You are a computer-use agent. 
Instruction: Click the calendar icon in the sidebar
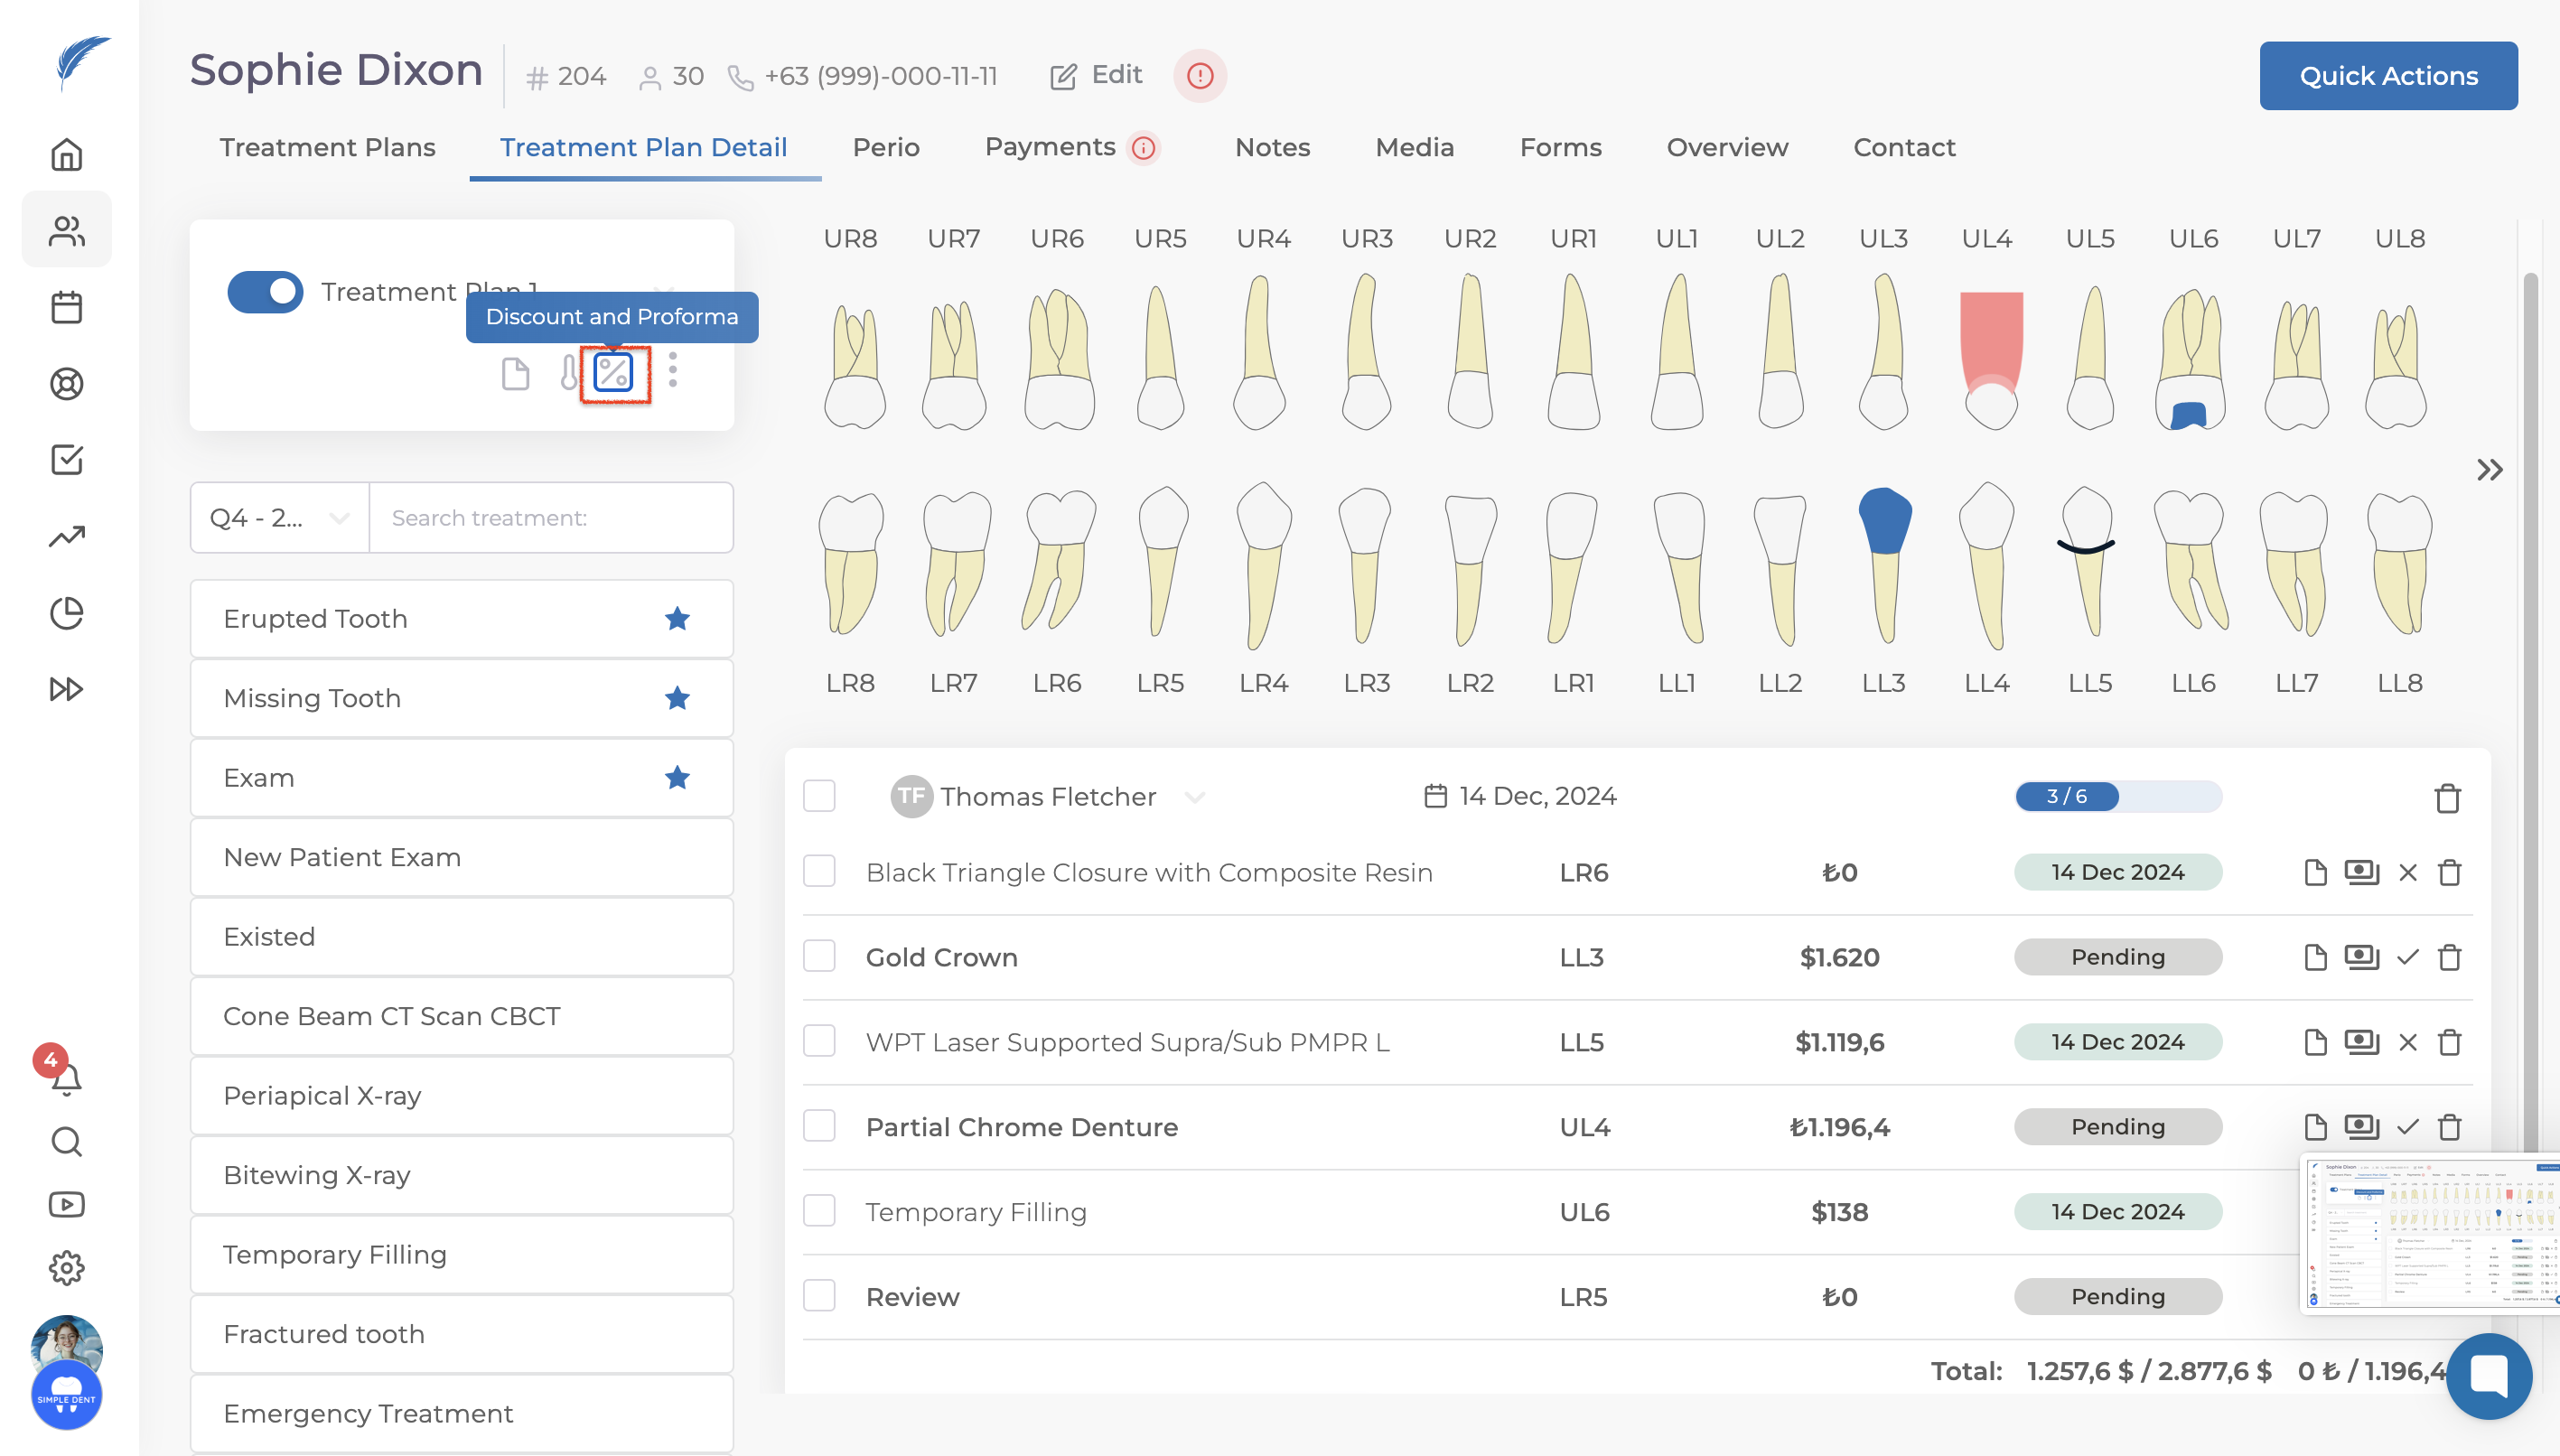click(66, 307)
